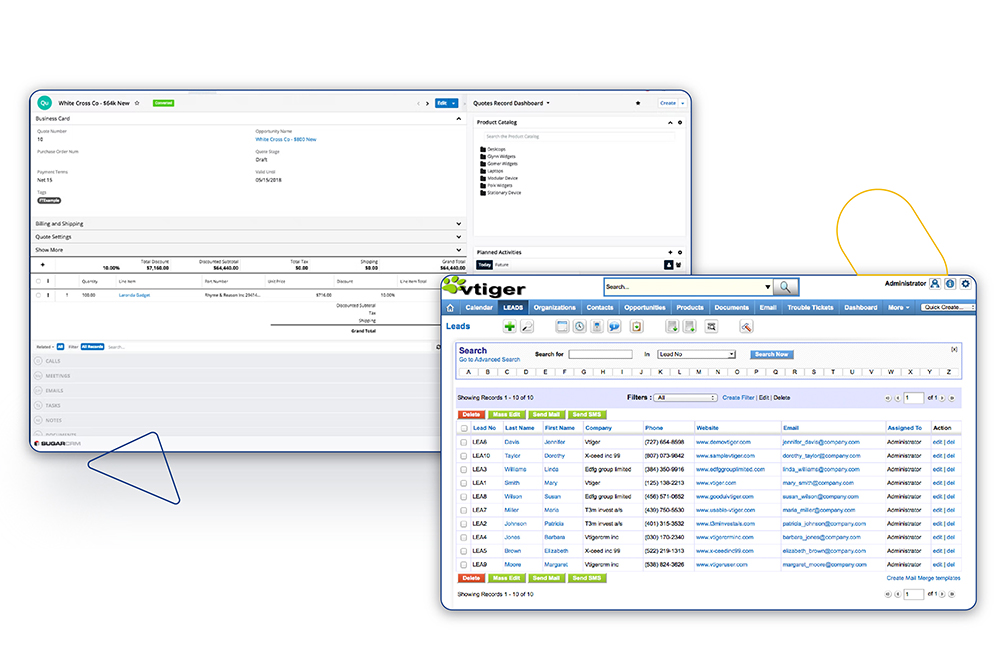Click the magnifier search icon beside green plus

tap(527, 326)
